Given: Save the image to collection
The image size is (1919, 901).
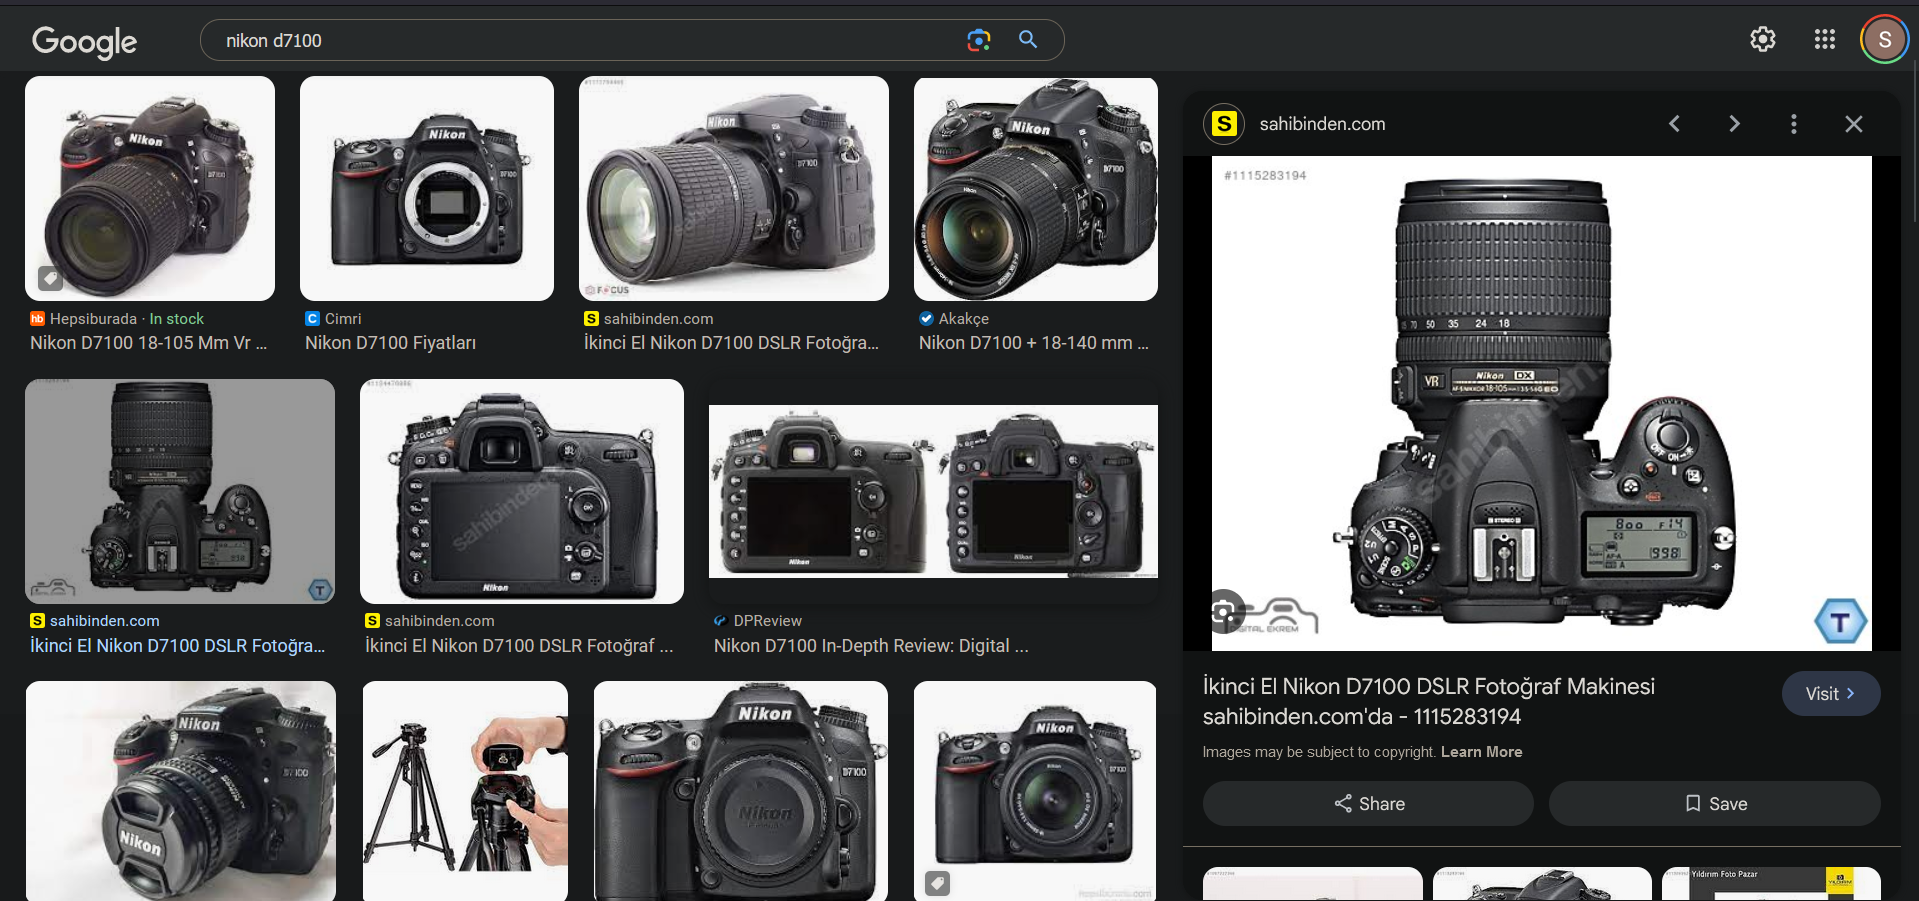Looking at the screenshot, I should coord(1714,804).
